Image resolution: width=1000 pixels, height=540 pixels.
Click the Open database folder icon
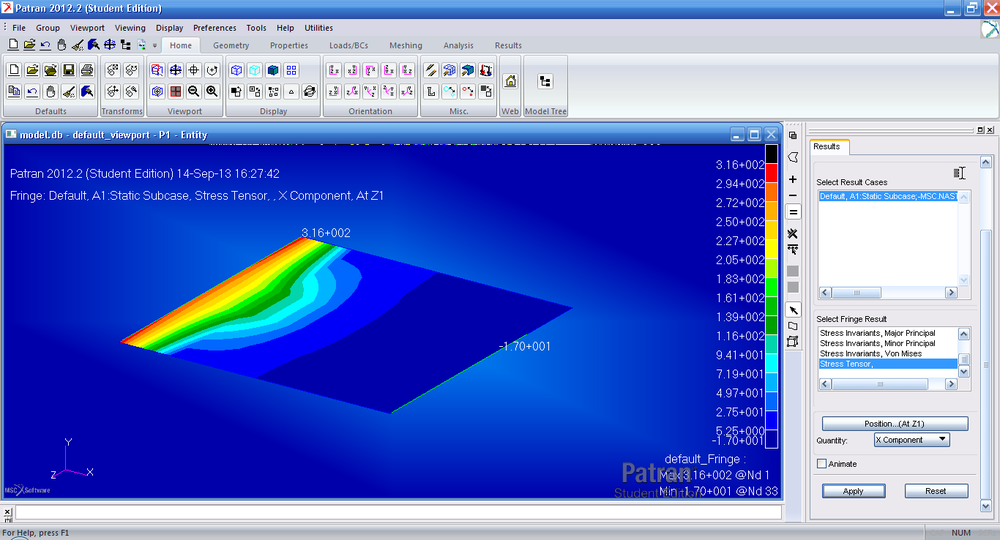[x=32, y=70]
